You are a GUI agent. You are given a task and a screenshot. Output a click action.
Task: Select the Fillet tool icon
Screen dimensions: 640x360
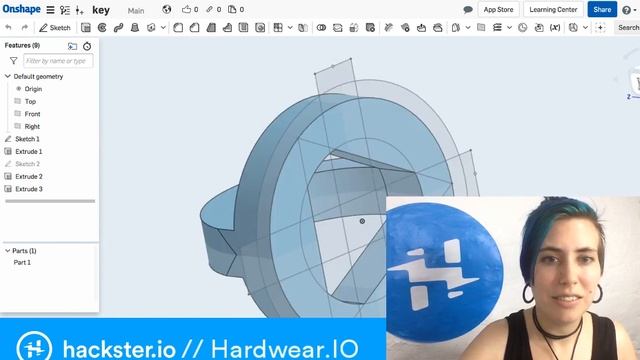pos(178,28)
